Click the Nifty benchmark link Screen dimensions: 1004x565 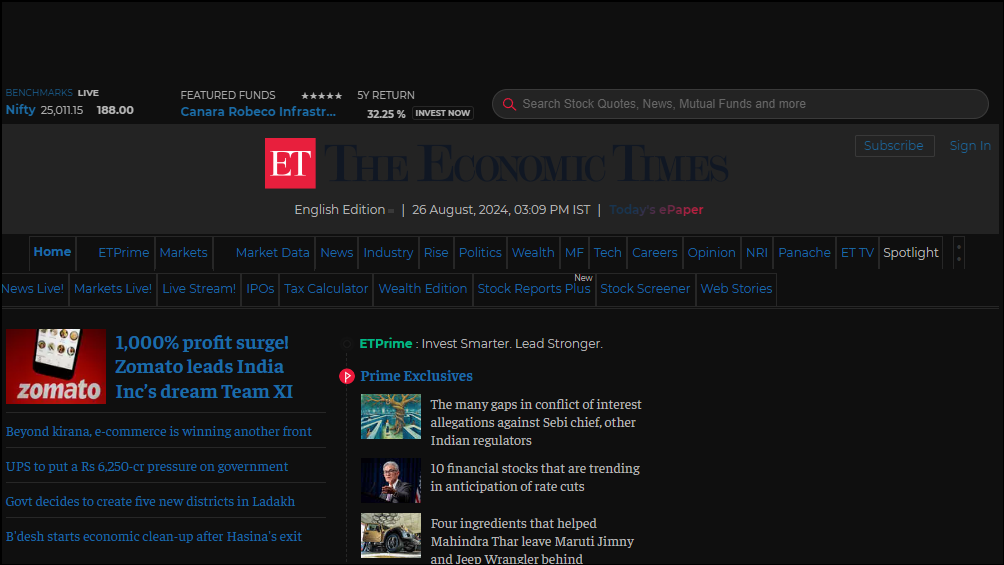[x=20, y=110]
